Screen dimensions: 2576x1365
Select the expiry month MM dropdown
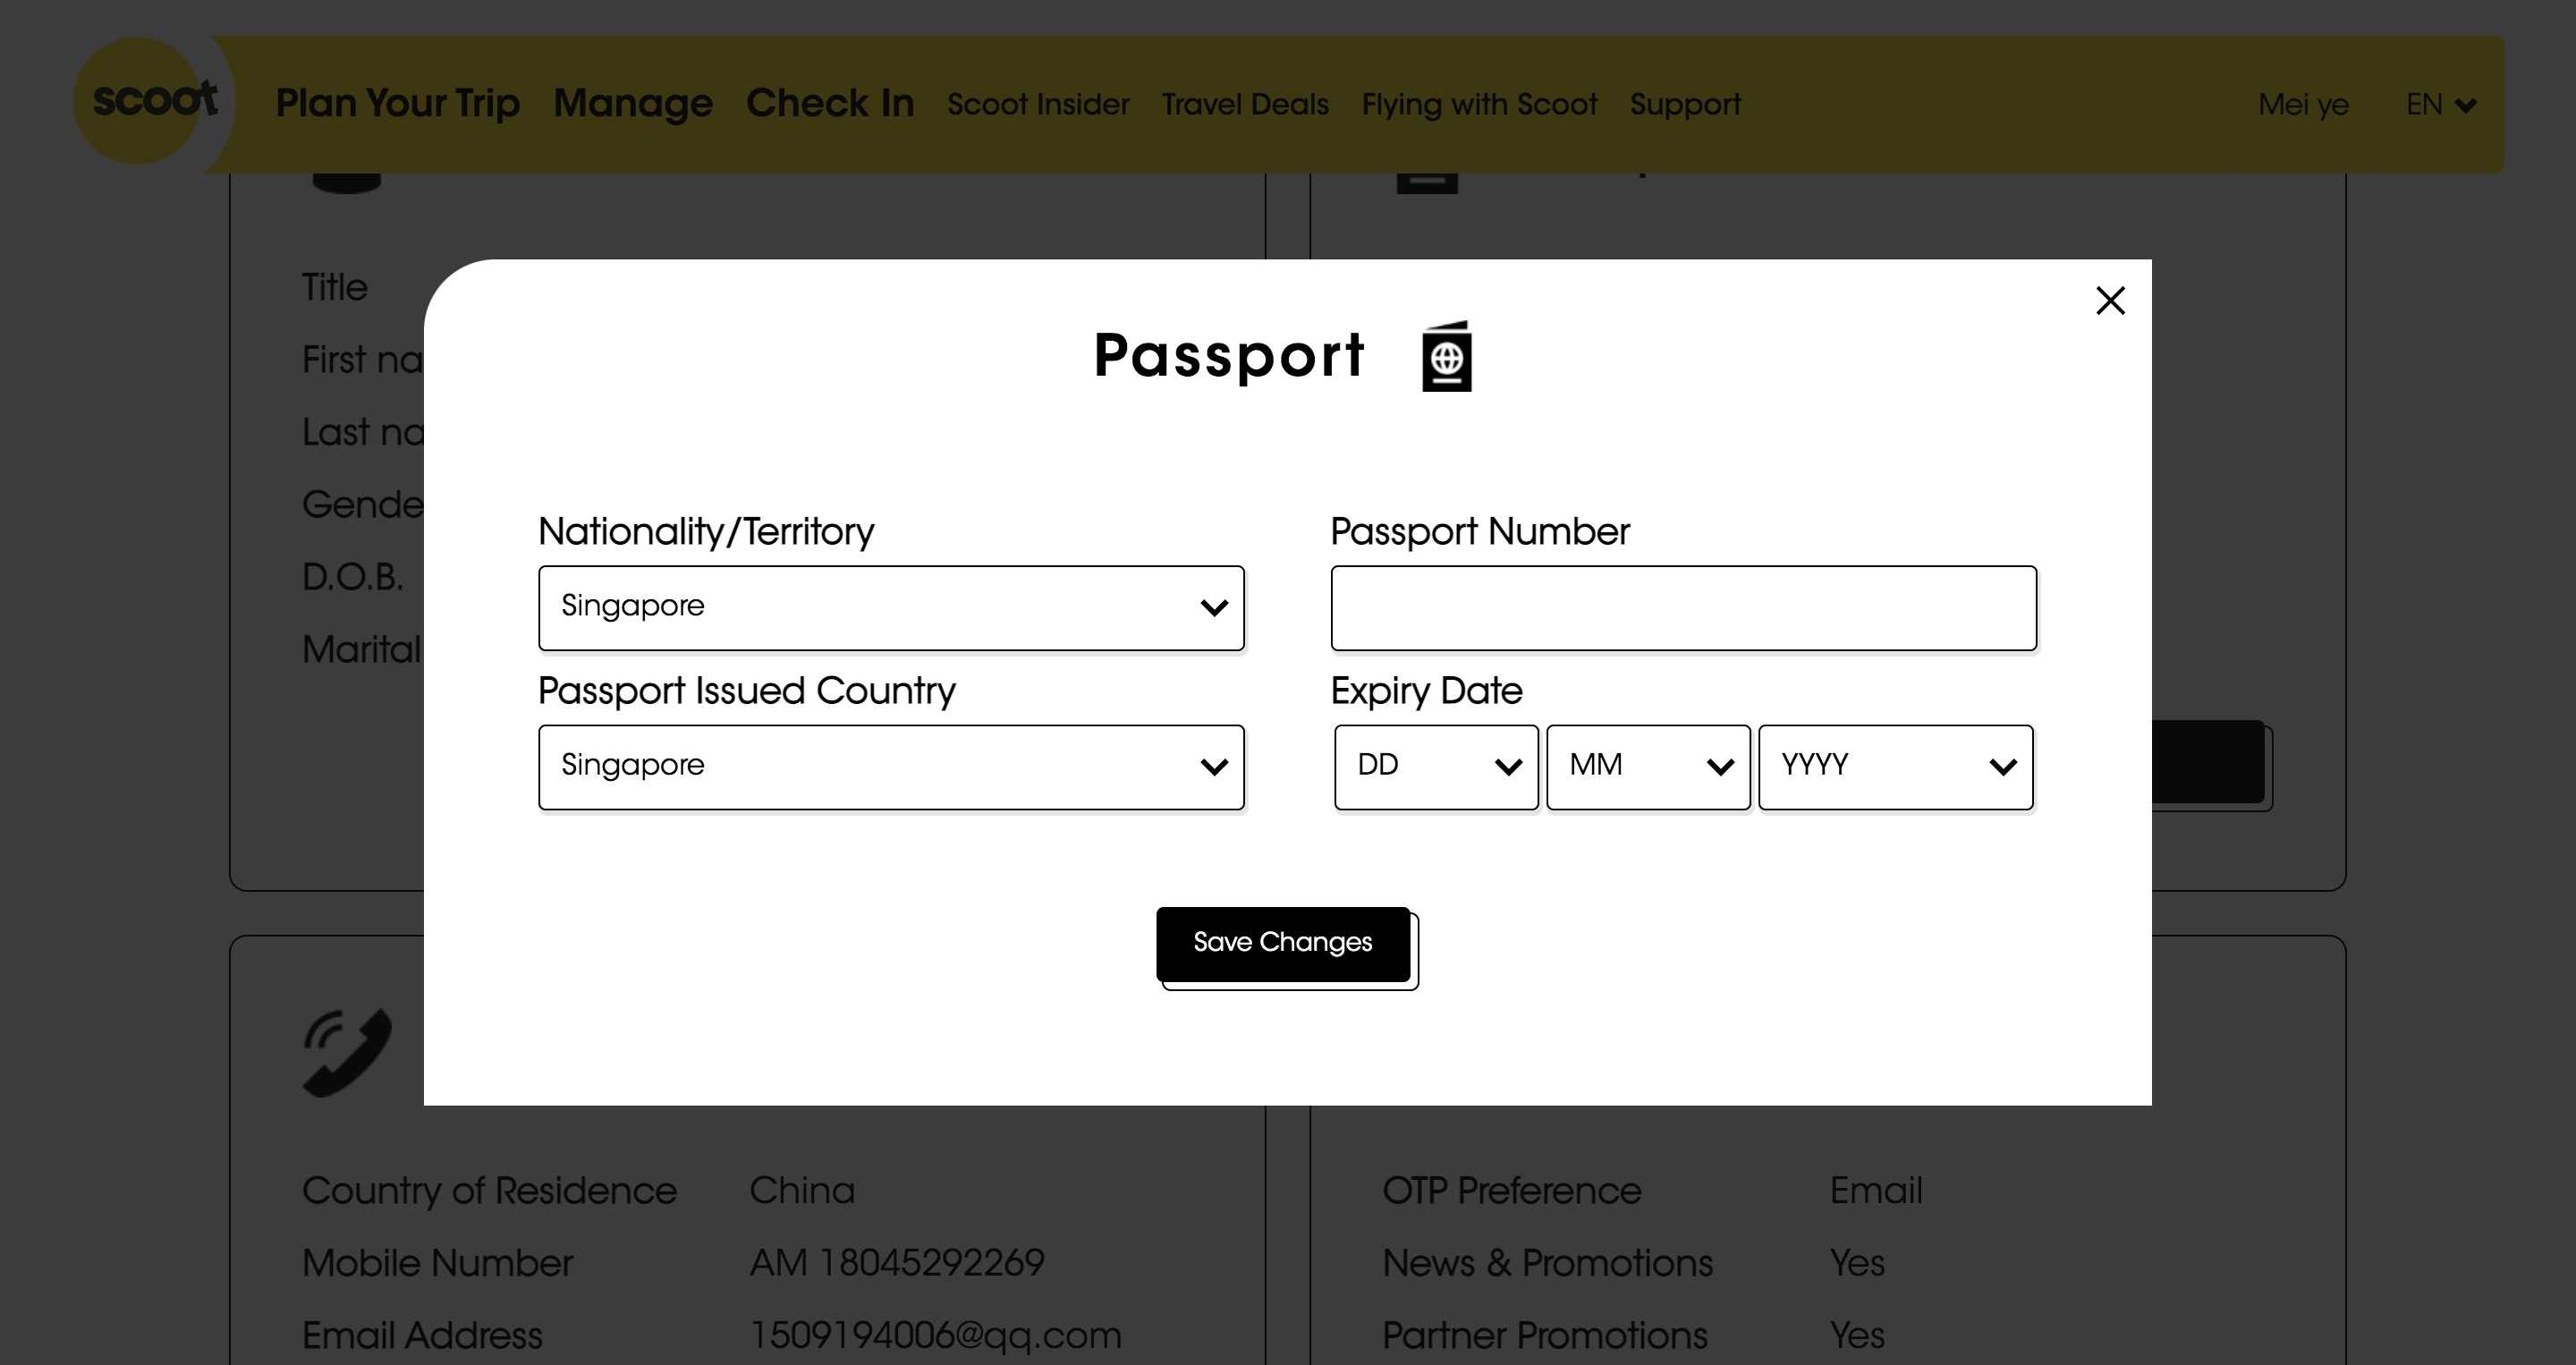pos(1648,767)
